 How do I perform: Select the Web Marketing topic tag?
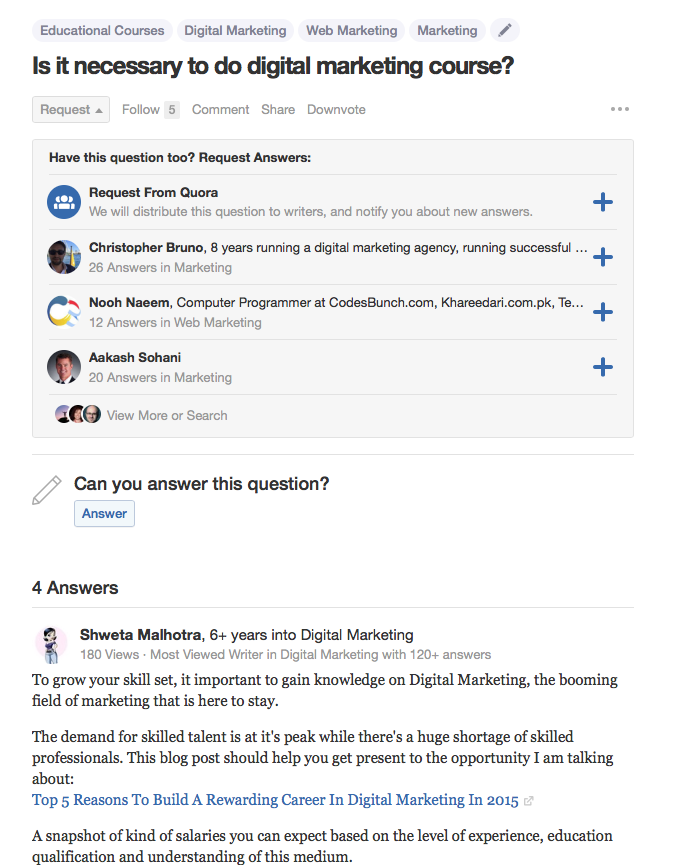pos(351,30)
